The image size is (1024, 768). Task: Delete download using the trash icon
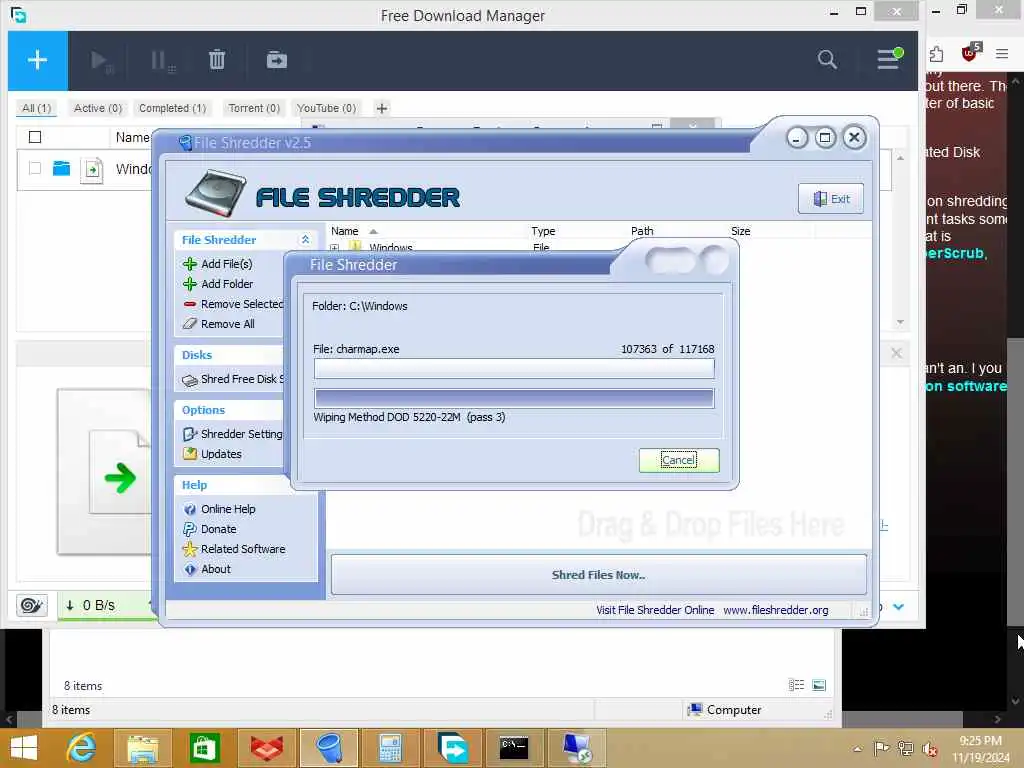(x=217, y=60)
